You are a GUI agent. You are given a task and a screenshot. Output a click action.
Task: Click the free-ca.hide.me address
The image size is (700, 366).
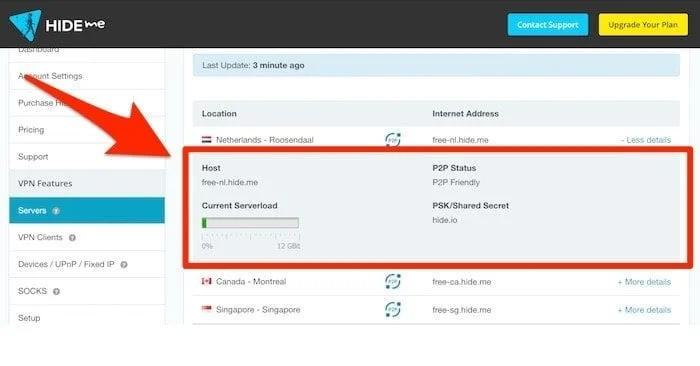click(462, 282)
